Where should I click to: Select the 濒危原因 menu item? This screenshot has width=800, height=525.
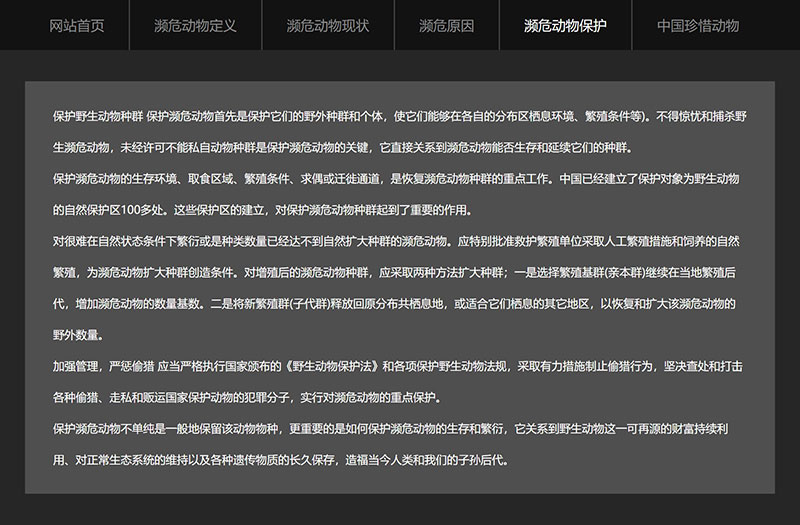[x=446, y=25]
